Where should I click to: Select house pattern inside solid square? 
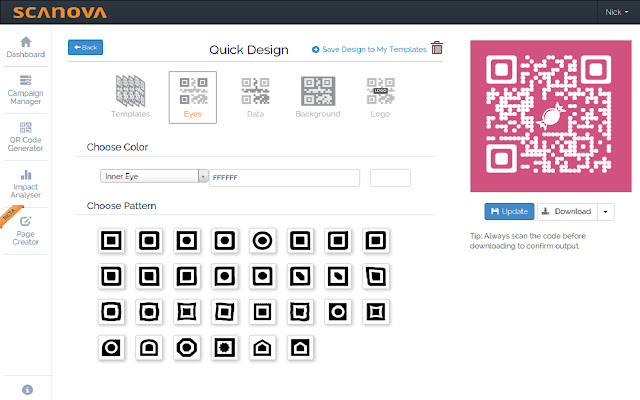tap(300, 348)
